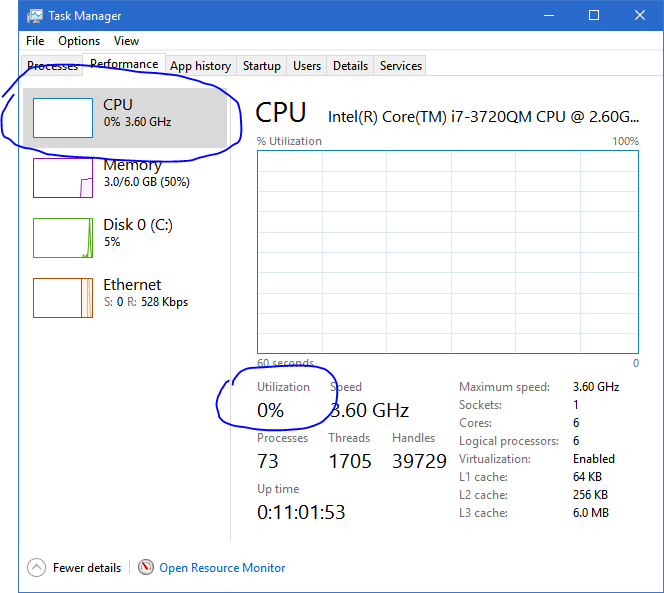Click the Fewer details text button

[x=87, y=567]
